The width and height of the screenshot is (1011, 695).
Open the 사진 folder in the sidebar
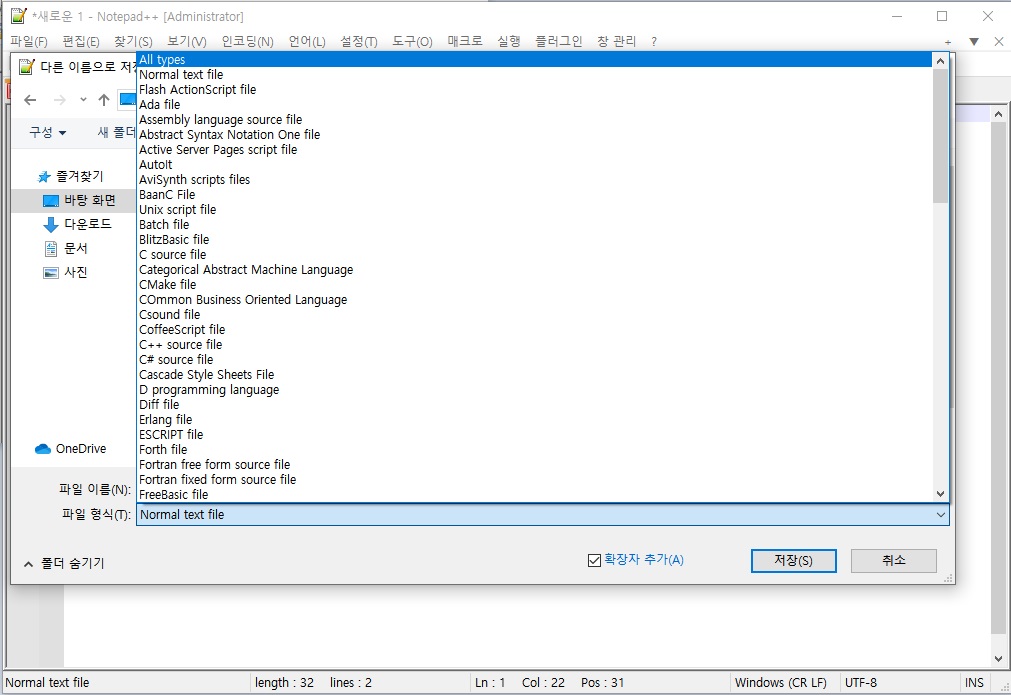pos(66,272)
